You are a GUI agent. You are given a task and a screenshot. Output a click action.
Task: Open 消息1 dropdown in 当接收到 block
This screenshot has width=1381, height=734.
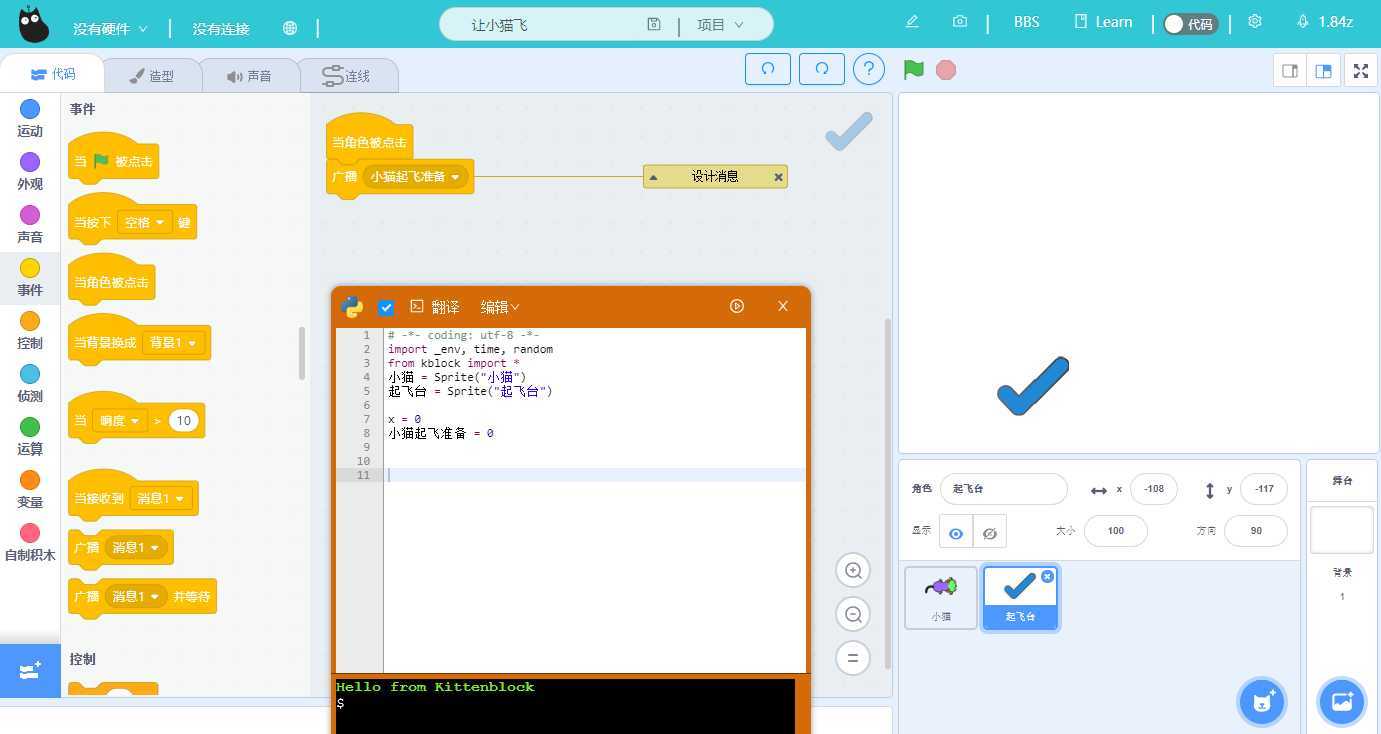161,498
